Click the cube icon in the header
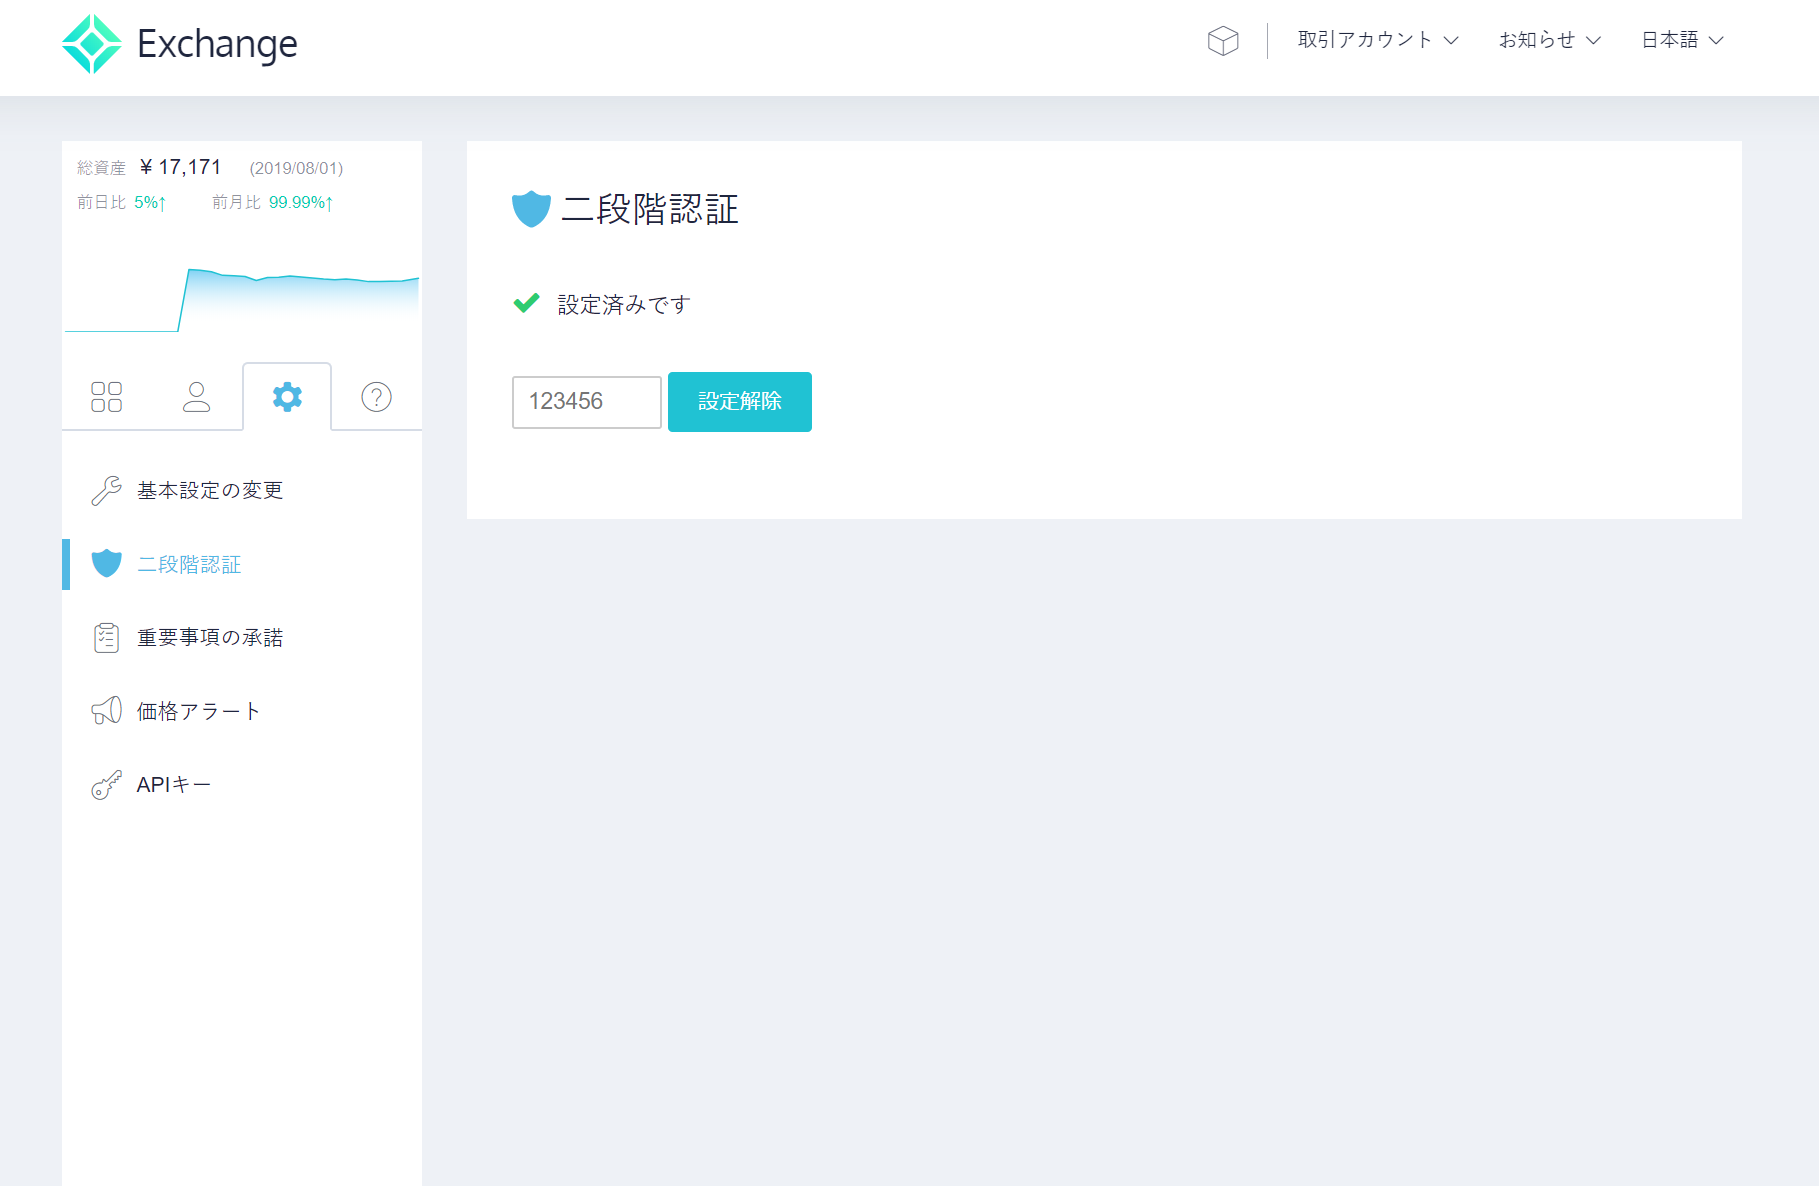 coord(1222,39)
